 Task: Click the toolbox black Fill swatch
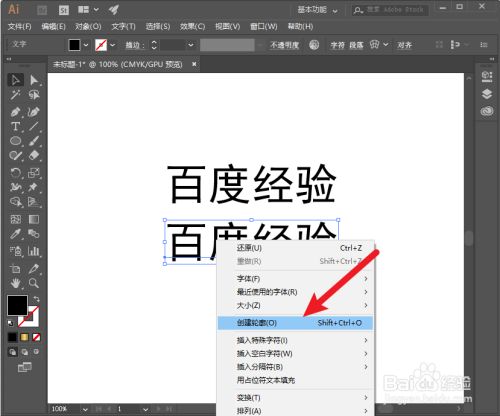(x=17, y=305)
